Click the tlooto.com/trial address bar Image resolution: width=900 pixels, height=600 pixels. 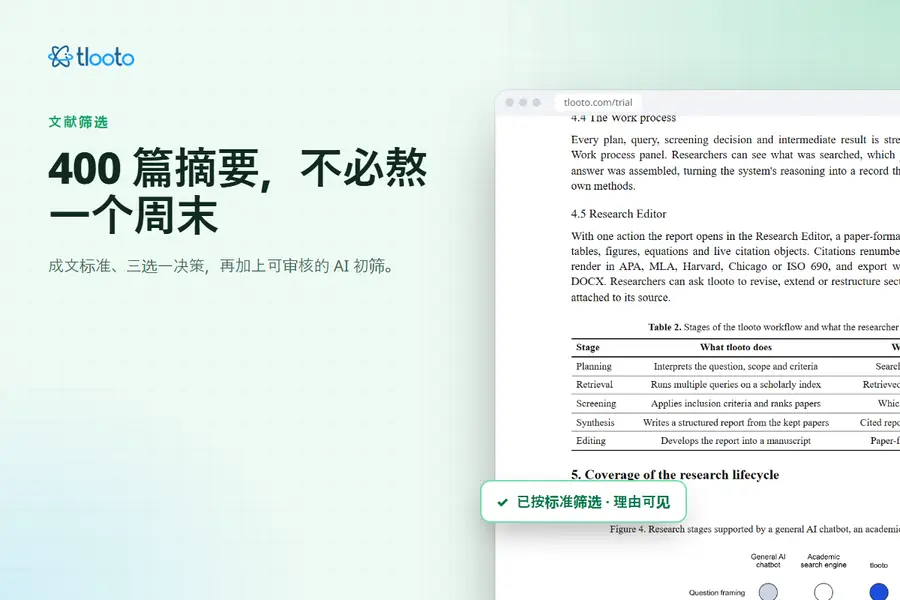pos(598,102)
